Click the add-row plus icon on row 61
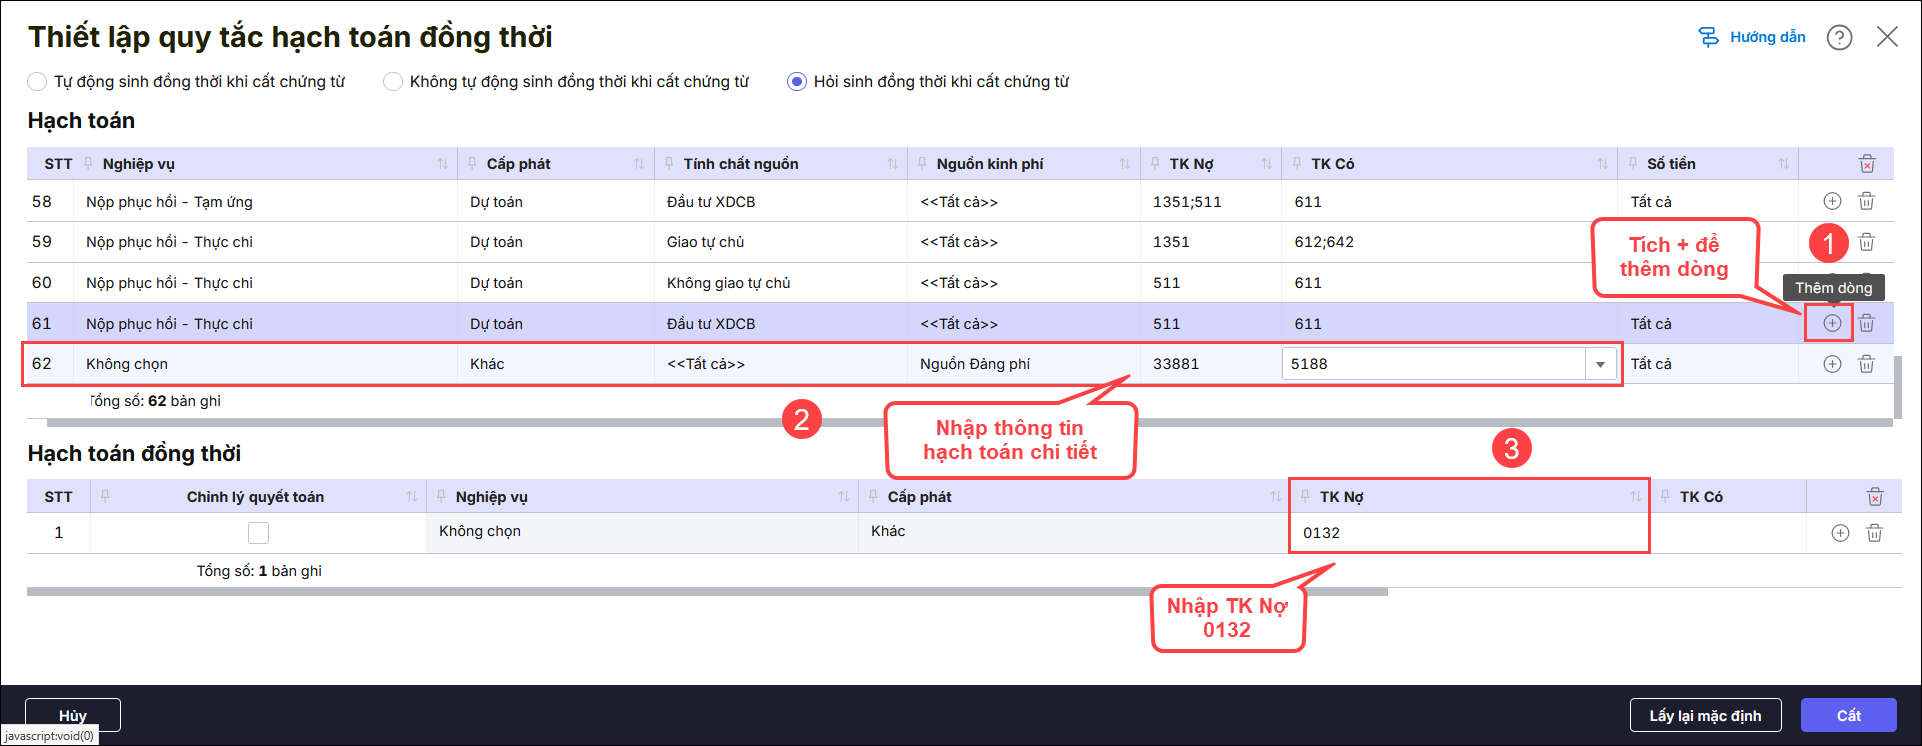This screenshot has width=1922, height=746. pyautogui.click(x=1831, y=323)
